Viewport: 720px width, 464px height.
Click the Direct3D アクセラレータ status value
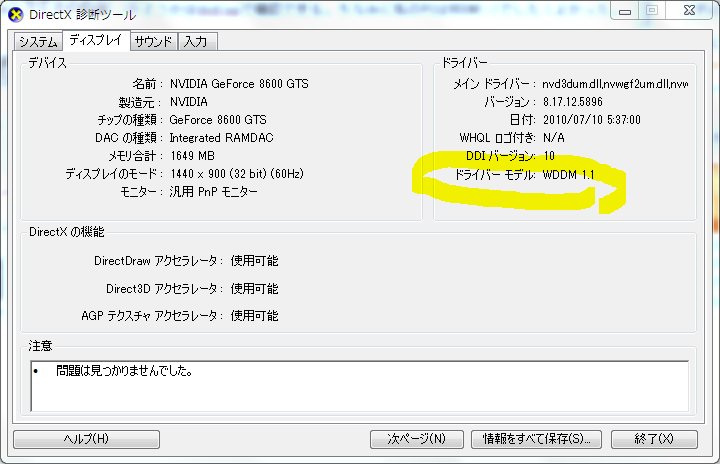pos(254,289)
